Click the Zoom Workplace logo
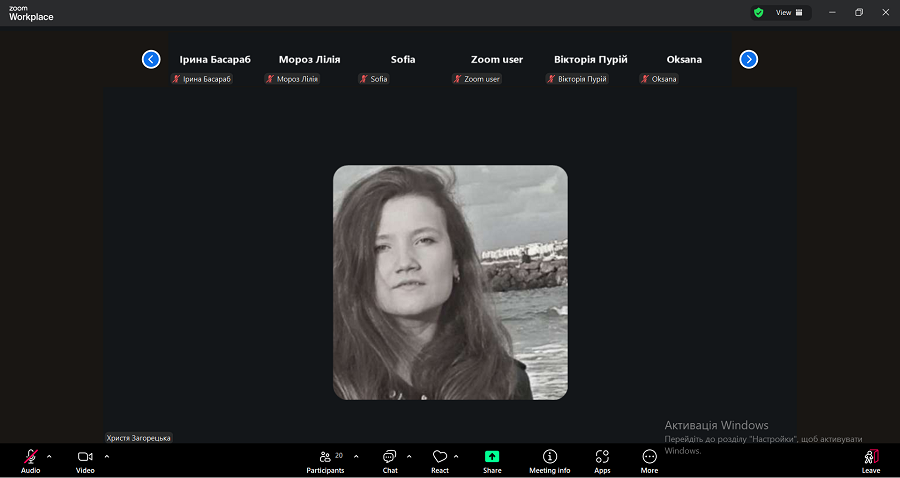The width and height of the screenshot is (900, 478). click(x=31, y=14)
